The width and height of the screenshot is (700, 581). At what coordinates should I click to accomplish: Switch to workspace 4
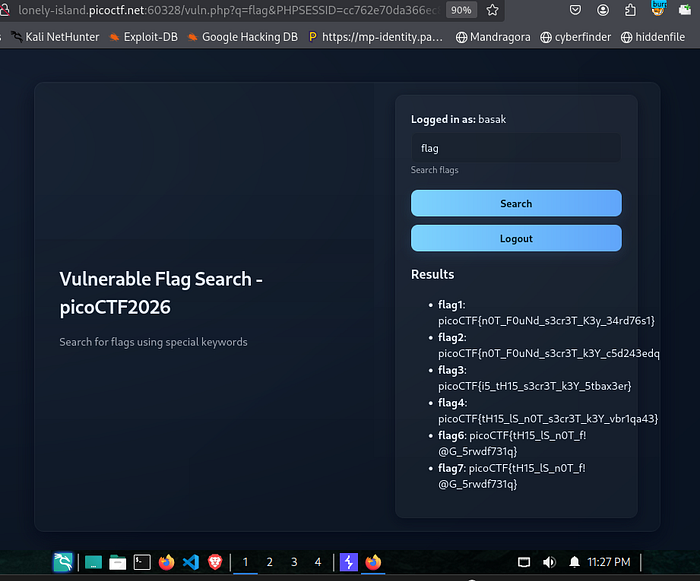click(318, 562)
